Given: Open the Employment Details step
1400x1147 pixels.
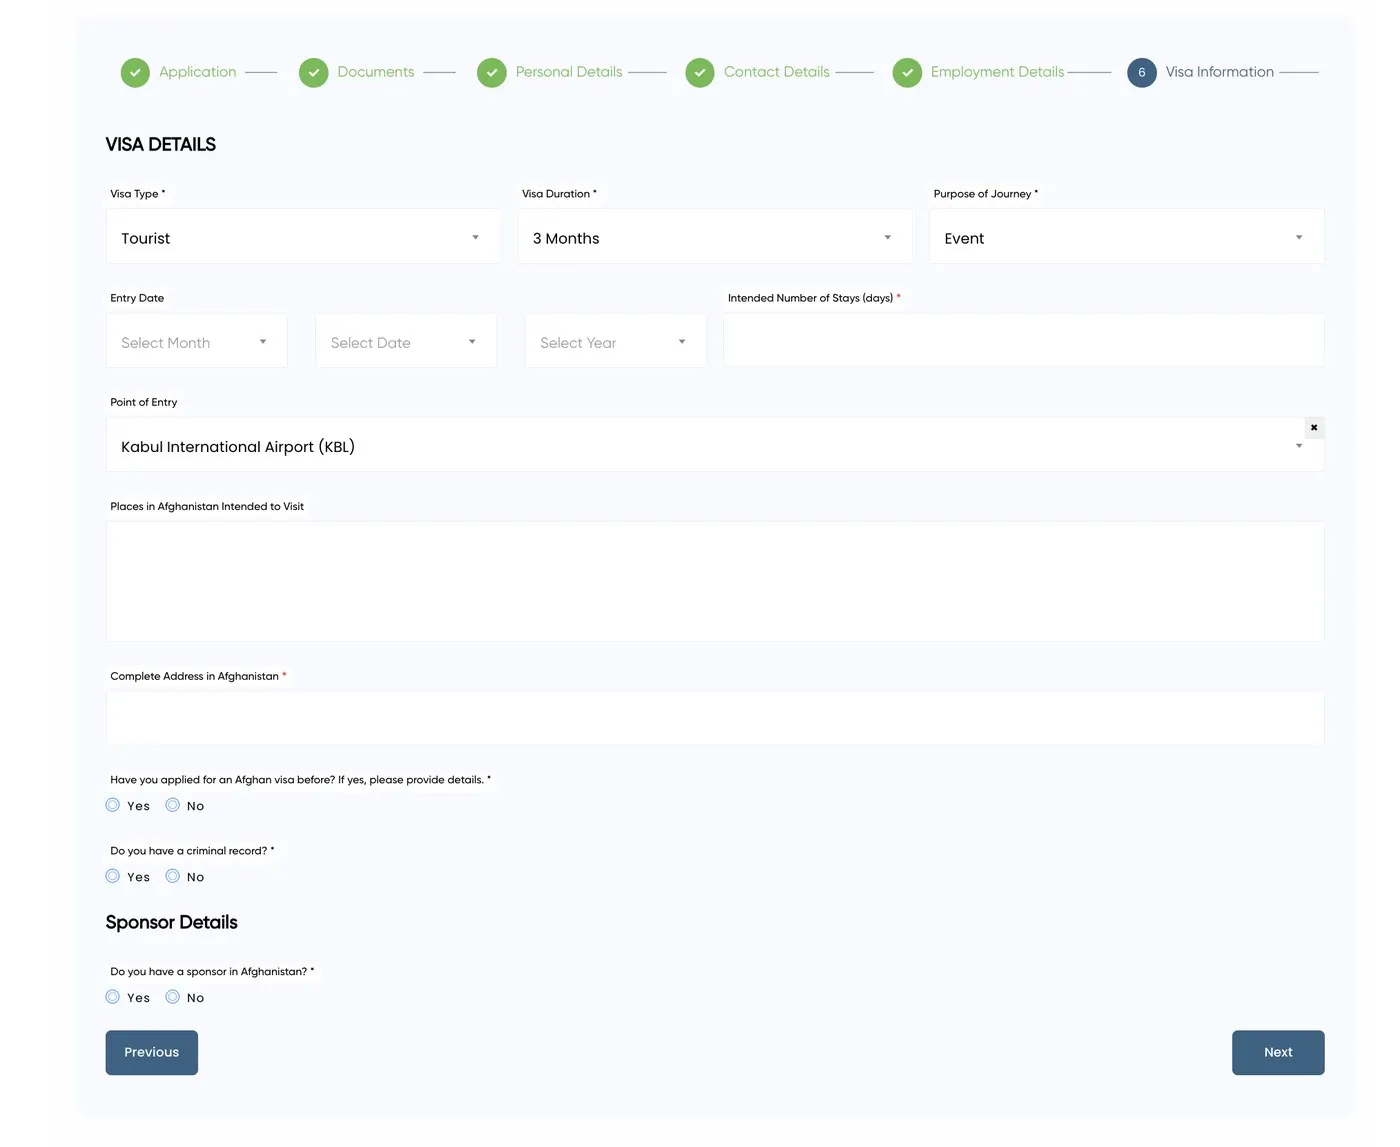Looking at the screenshot, I should click(997, 72).
